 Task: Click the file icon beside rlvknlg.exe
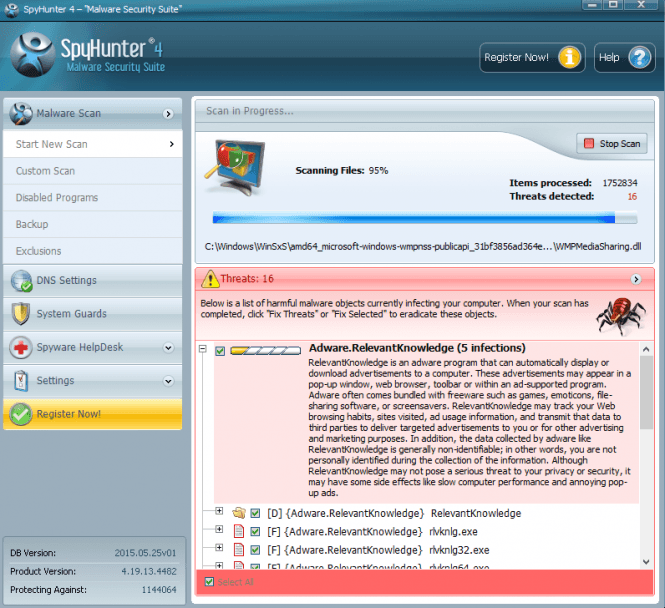(x=239, y=531)
